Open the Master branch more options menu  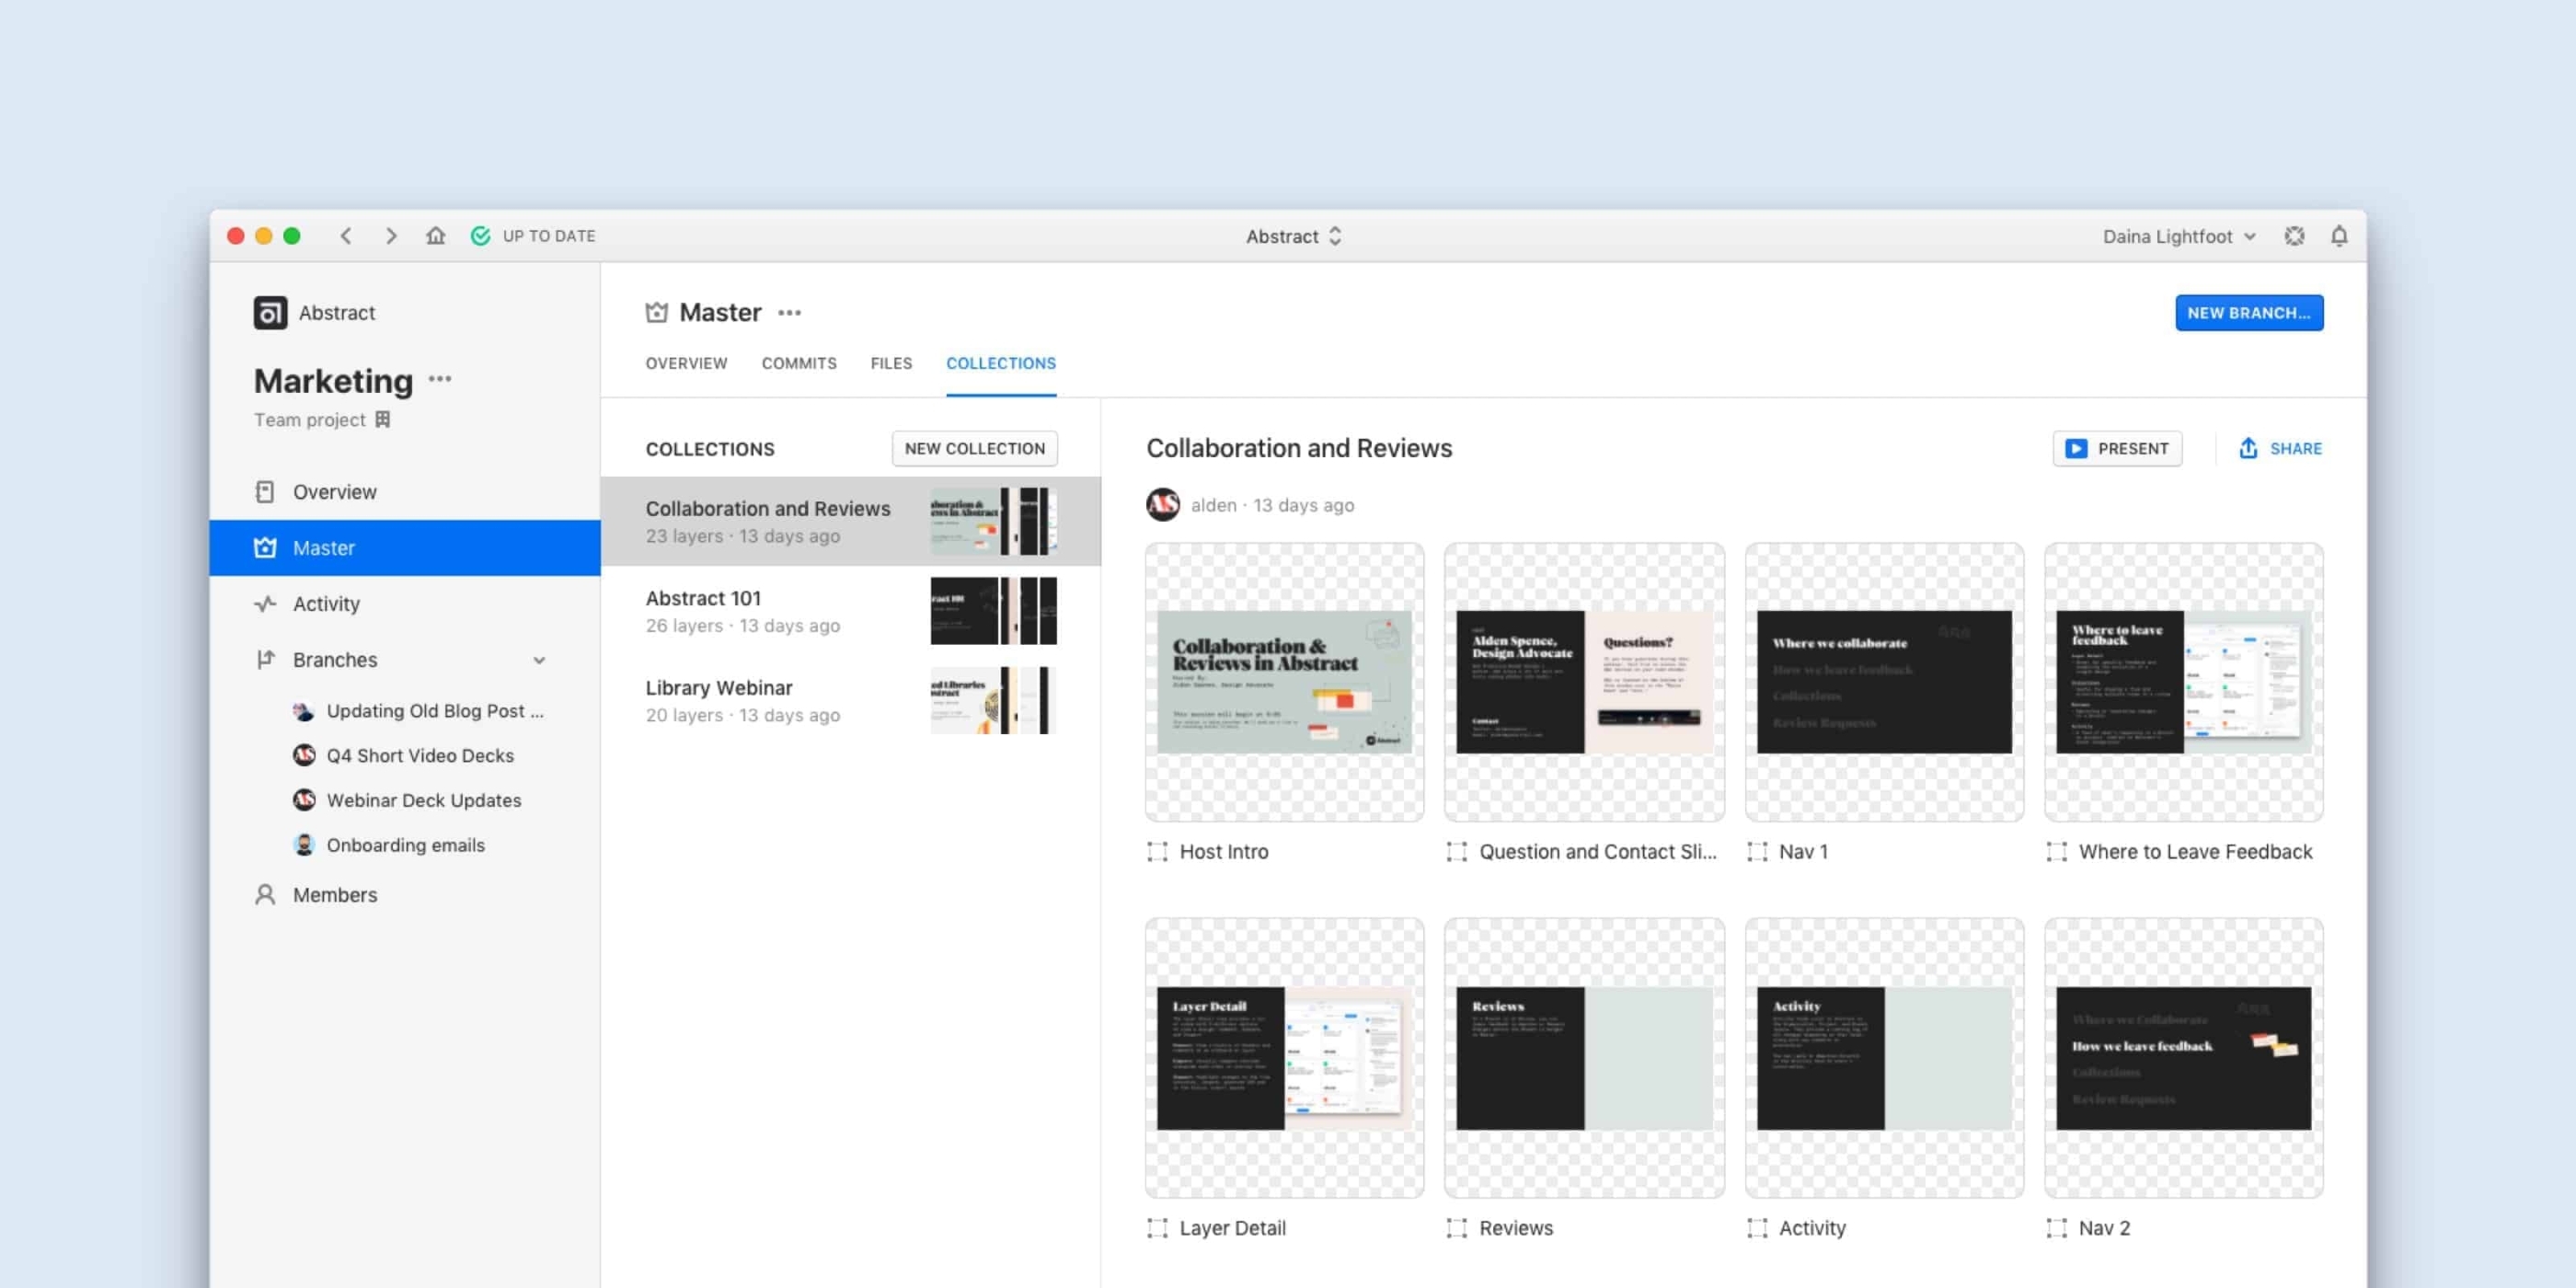pos(789,313)
